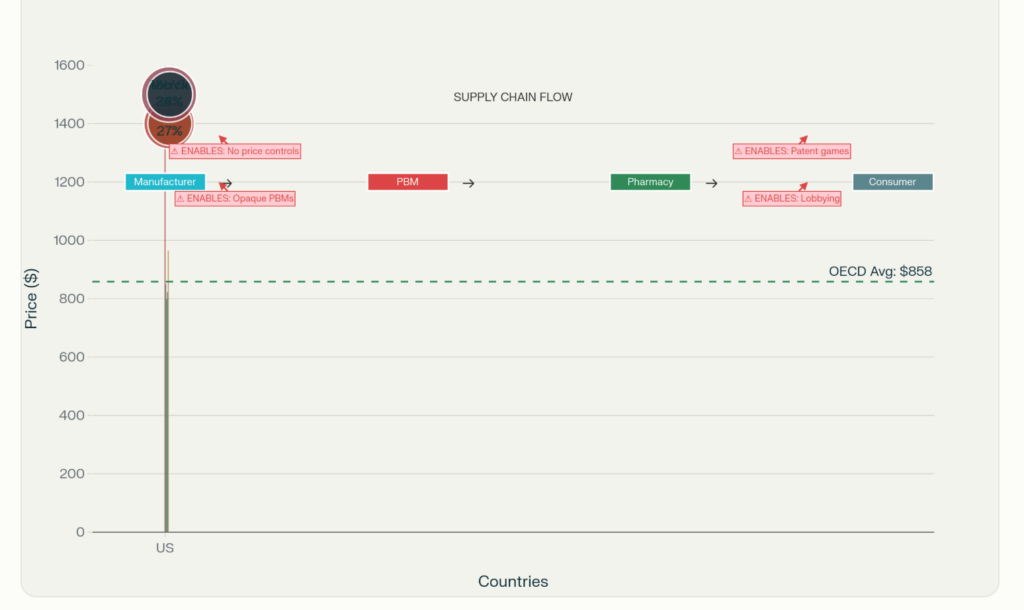The image size is (1024, 610).
Task: Click the 'OECD Avg: $858' label
Action: 880,271
